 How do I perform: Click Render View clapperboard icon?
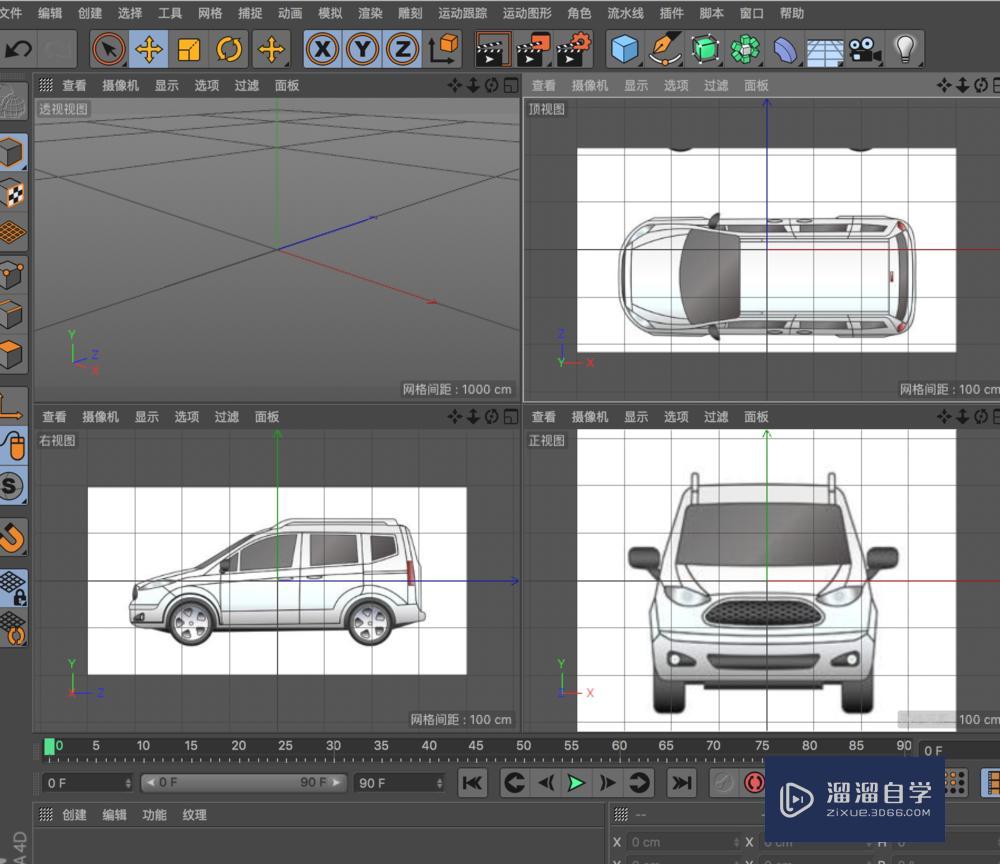pos(492,49)
